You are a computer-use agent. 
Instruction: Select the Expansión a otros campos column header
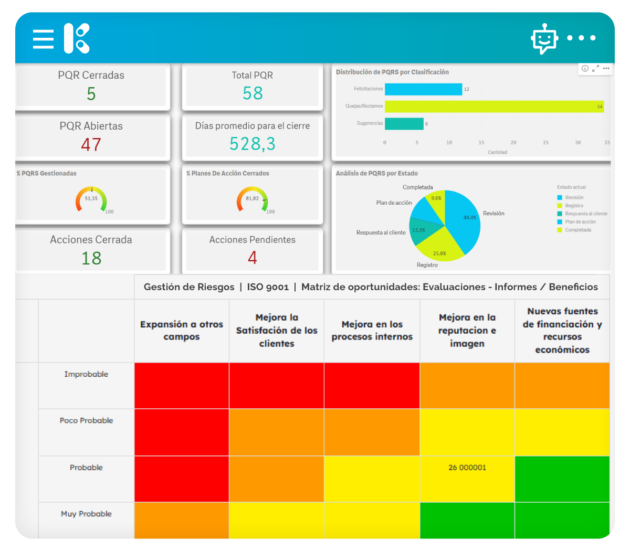click(x=182, y=330)
